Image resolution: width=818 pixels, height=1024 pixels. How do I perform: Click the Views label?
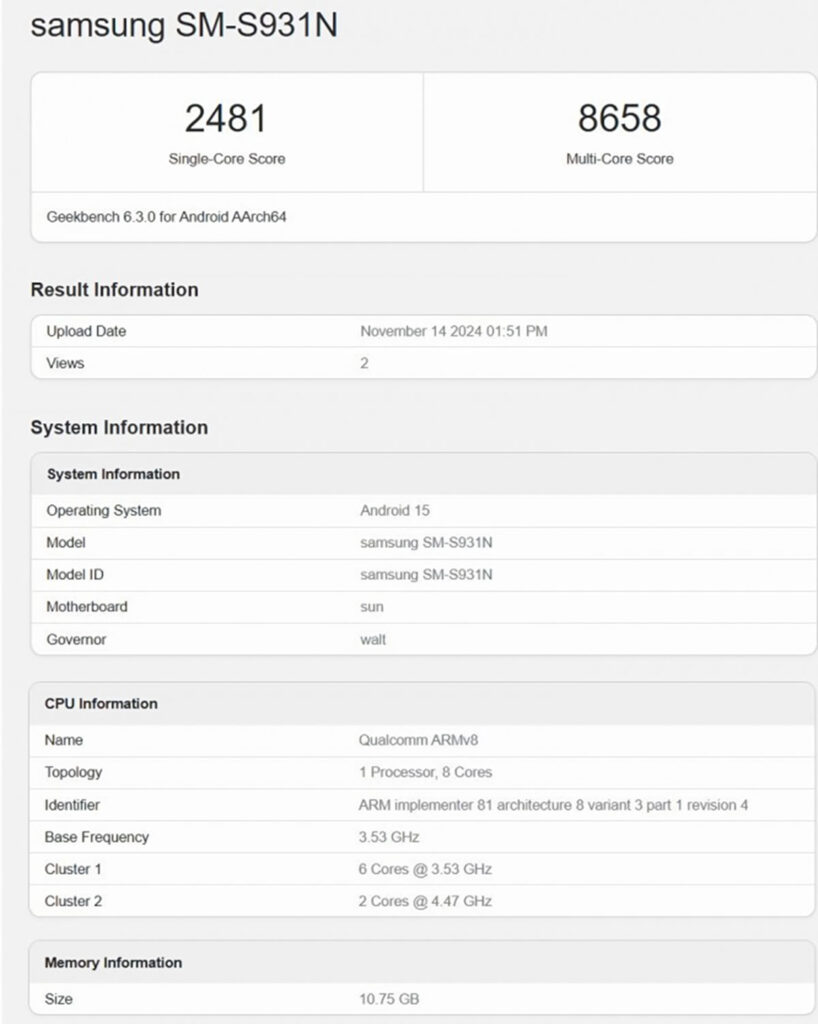[x=65, y=363]
